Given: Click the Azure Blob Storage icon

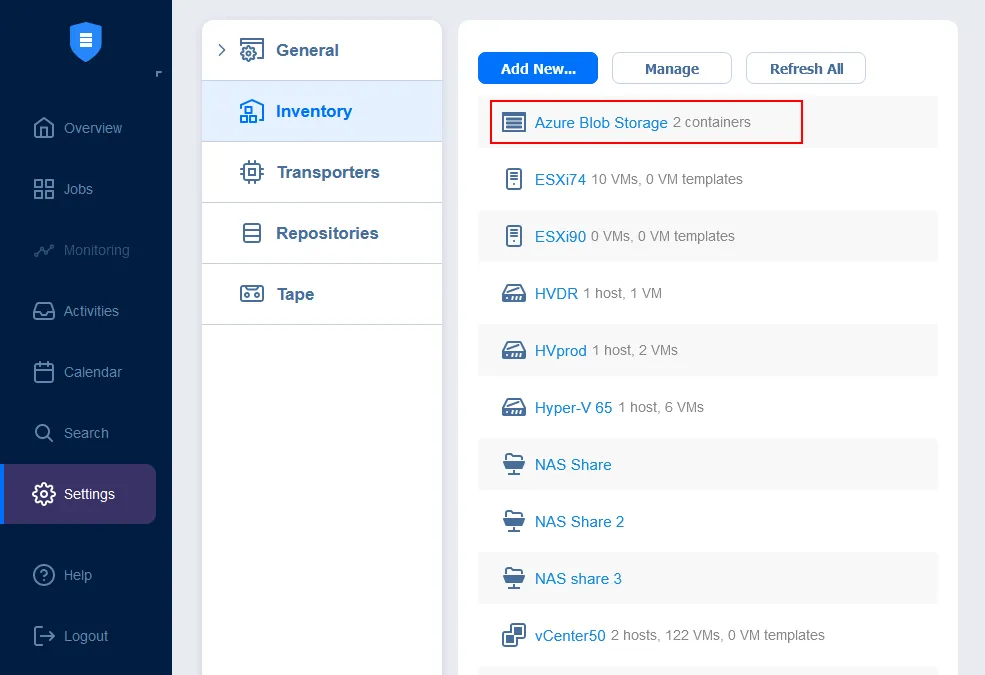Looking at the screenshot, I should tap(513, 123).
